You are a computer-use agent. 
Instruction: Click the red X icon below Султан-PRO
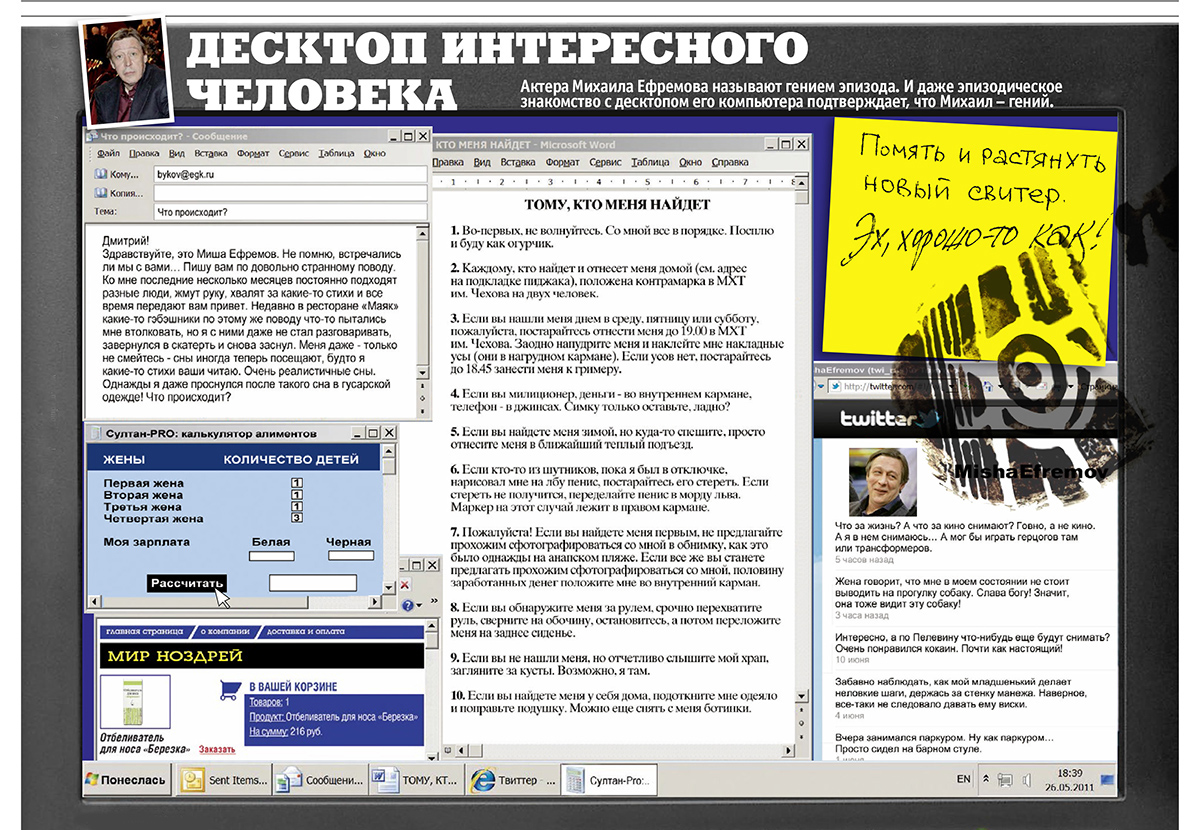pos(405,585)
